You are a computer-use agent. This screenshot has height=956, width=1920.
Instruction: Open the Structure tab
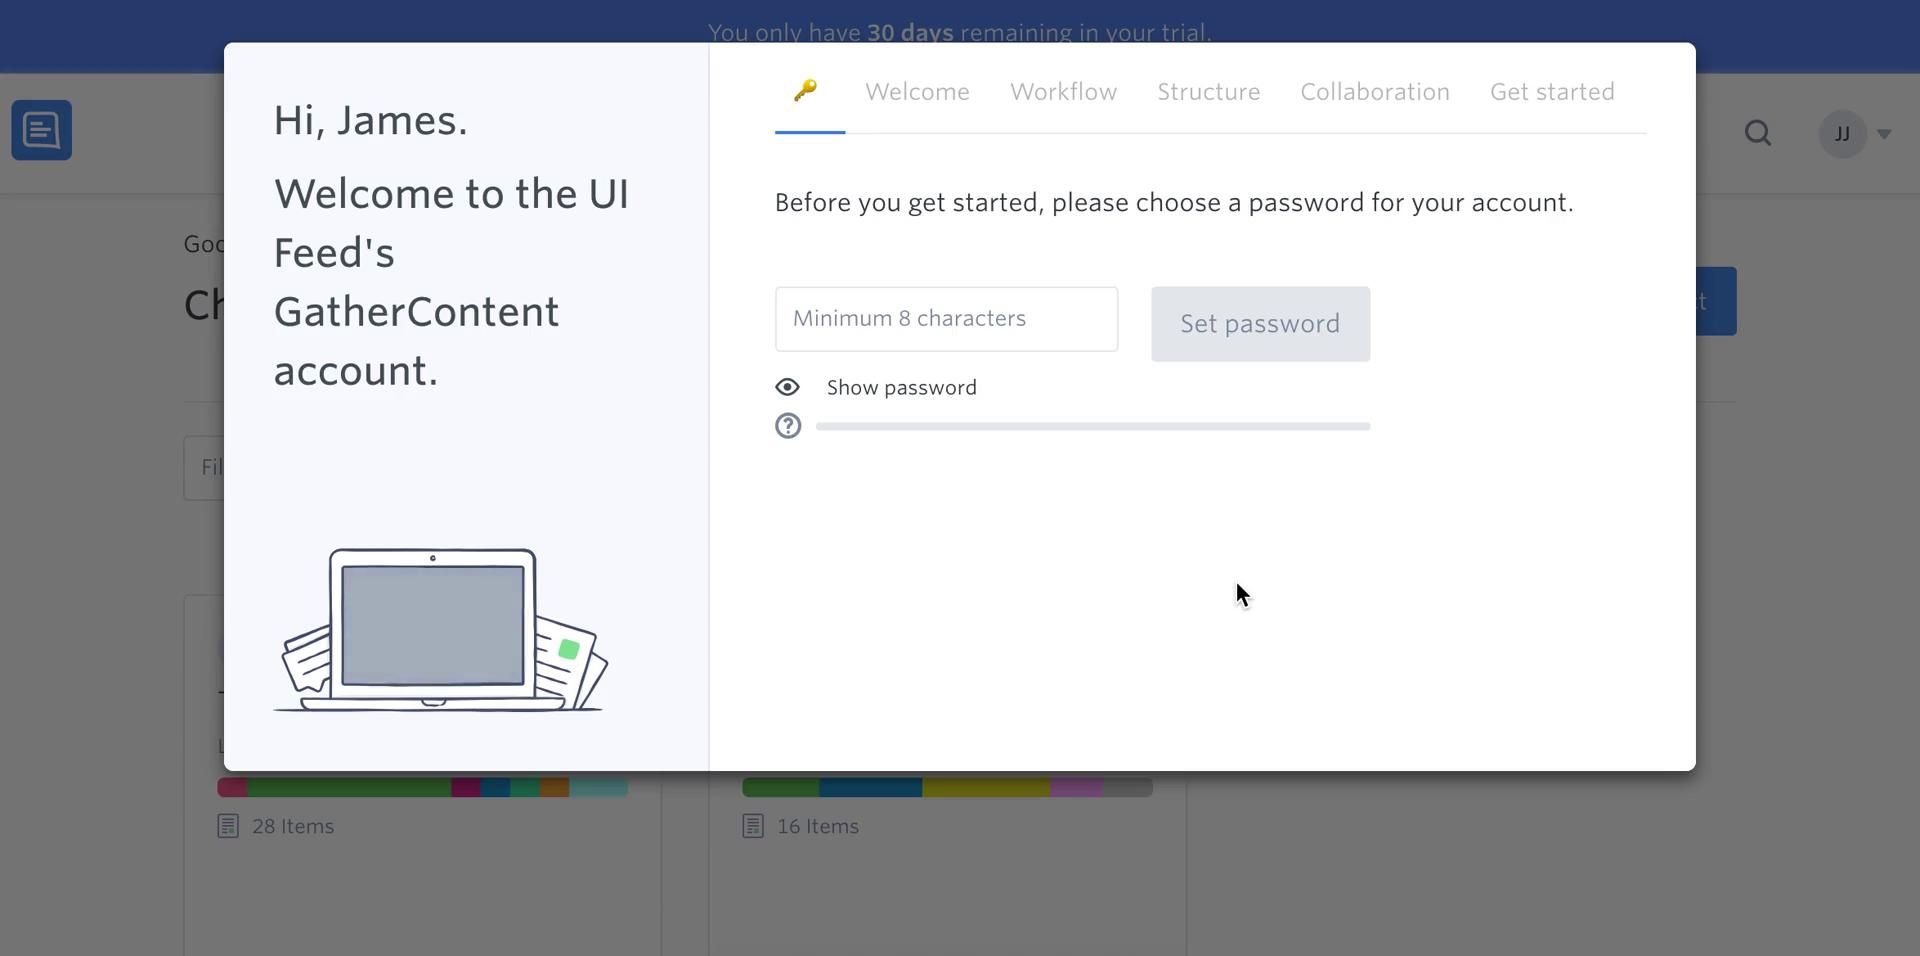point(1208,91)
